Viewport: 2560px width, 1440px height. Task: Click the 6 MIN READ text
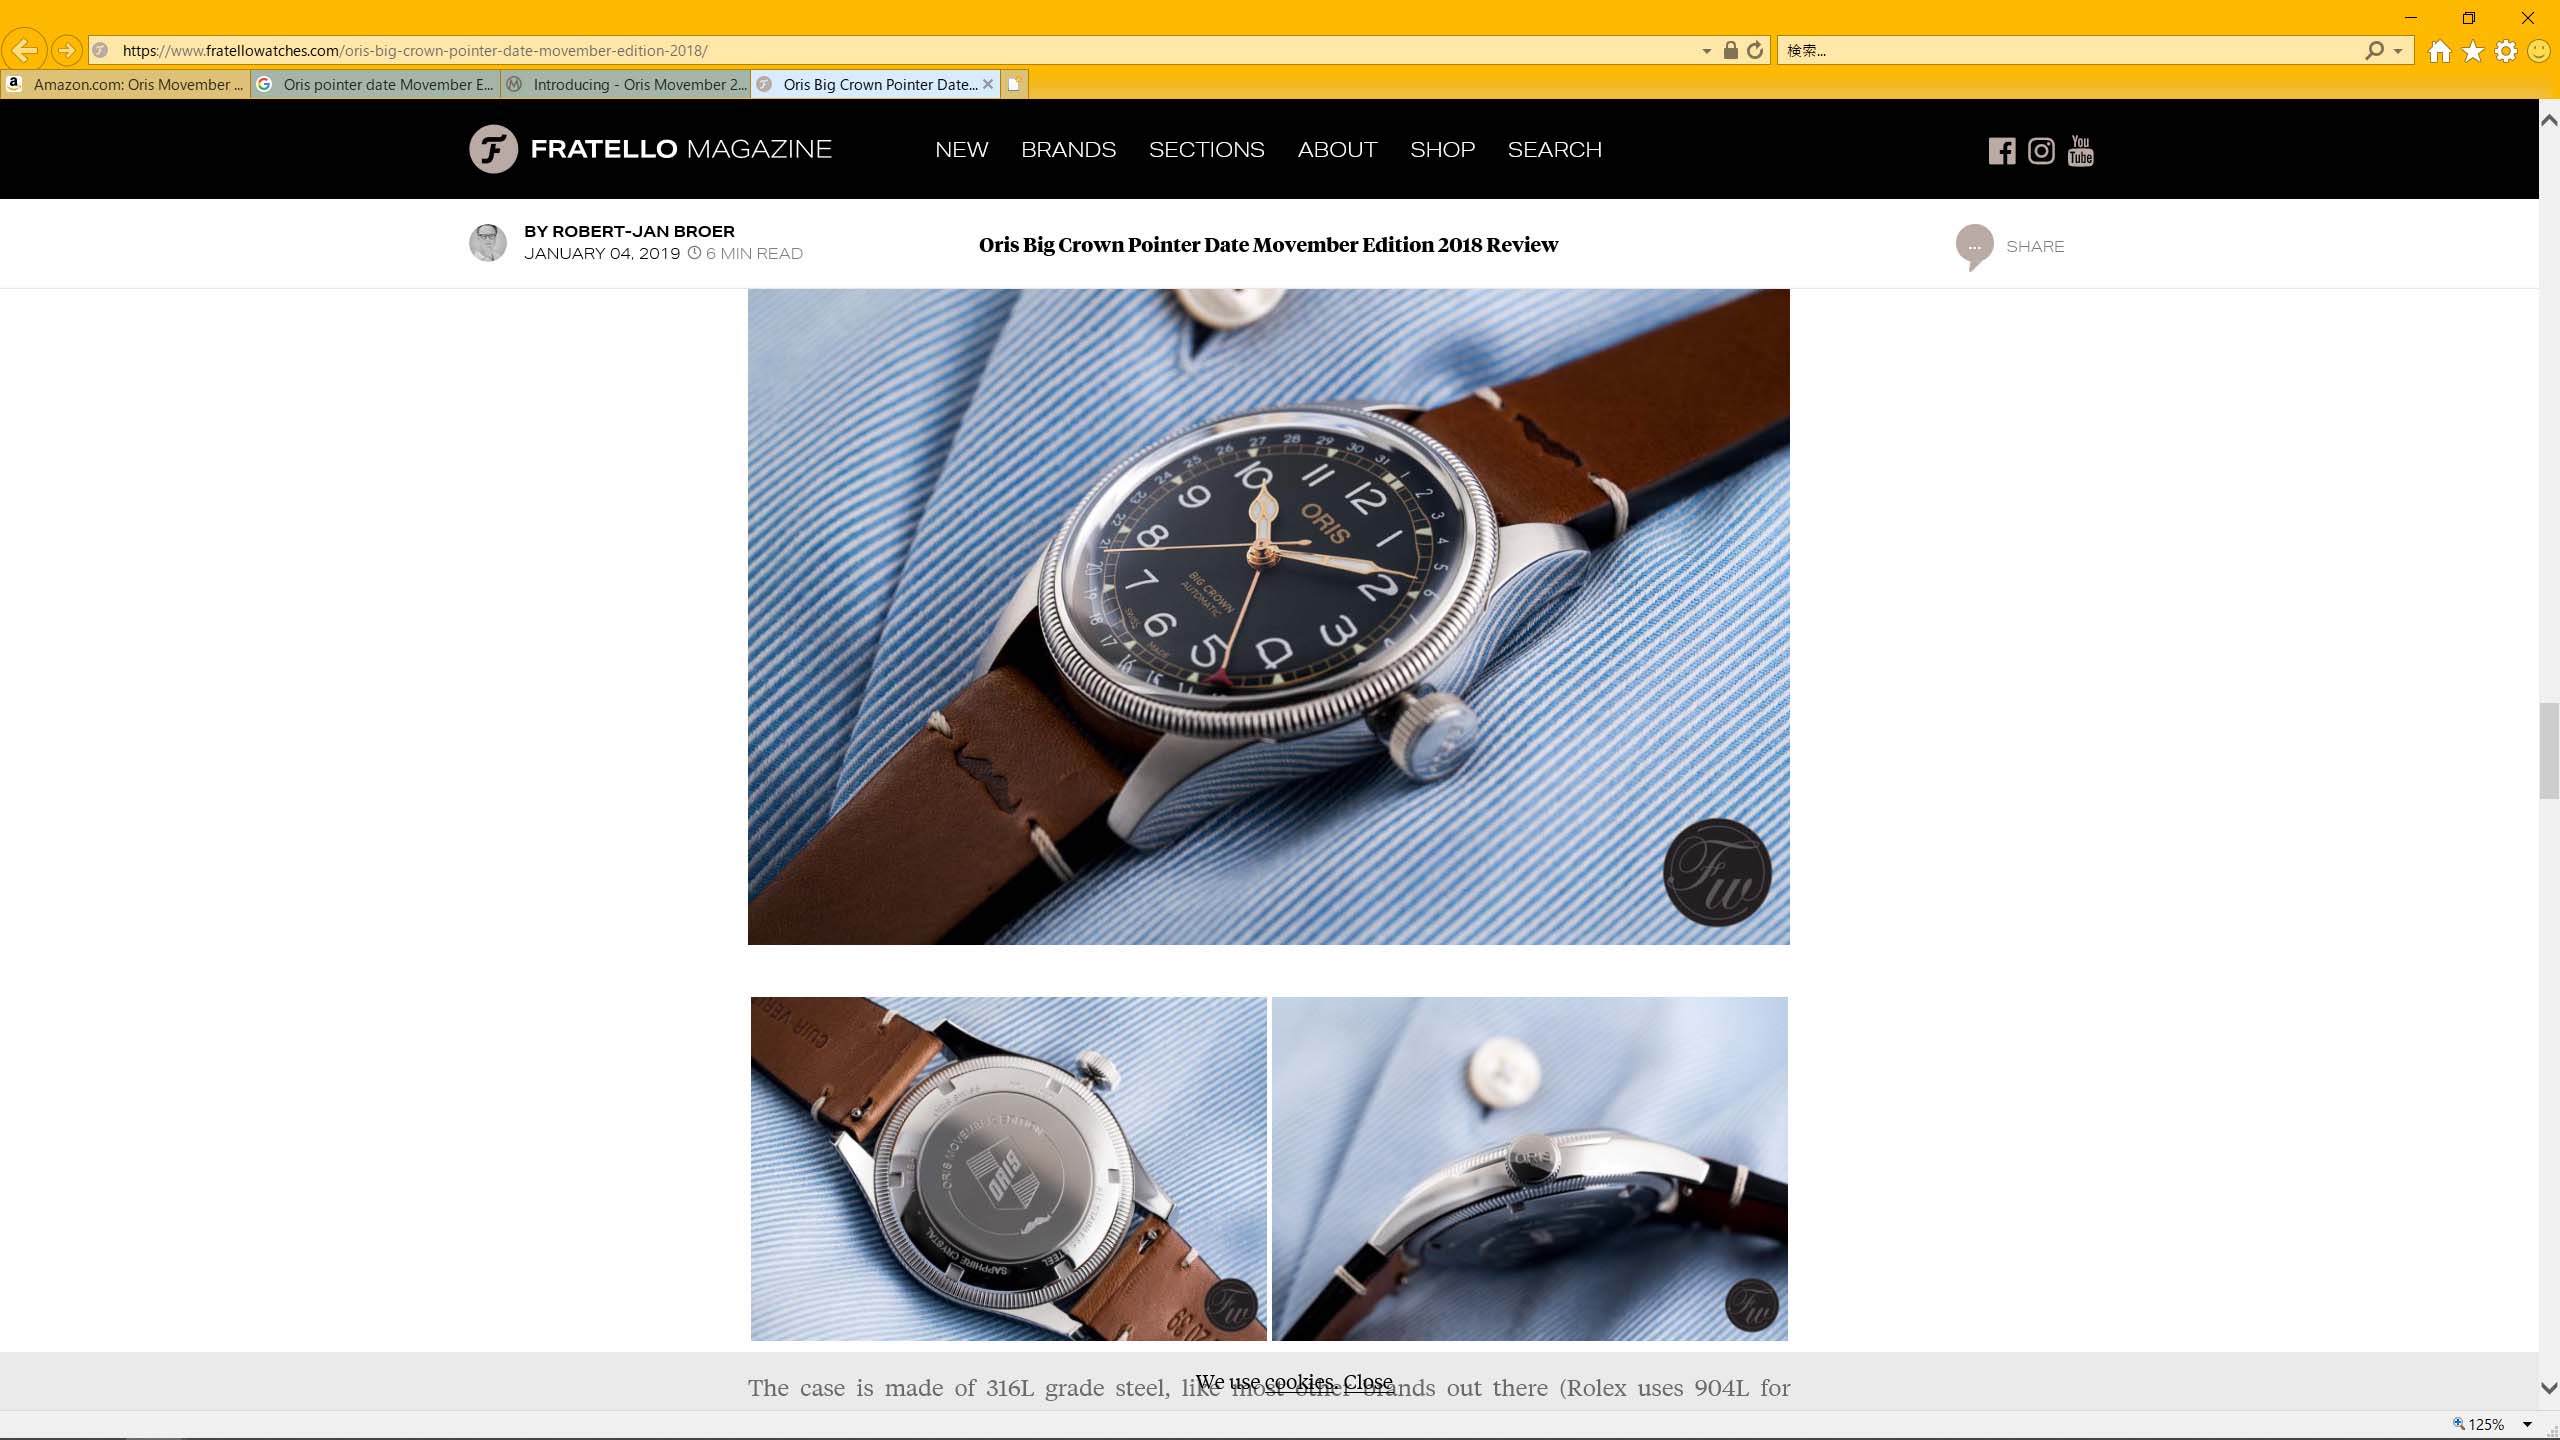tap(754, 254)
